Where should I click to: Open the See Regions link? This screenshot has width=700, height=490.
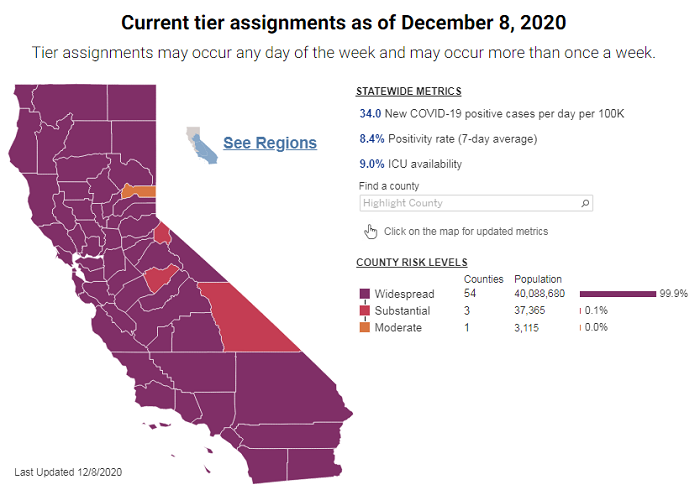click(270, 143)
